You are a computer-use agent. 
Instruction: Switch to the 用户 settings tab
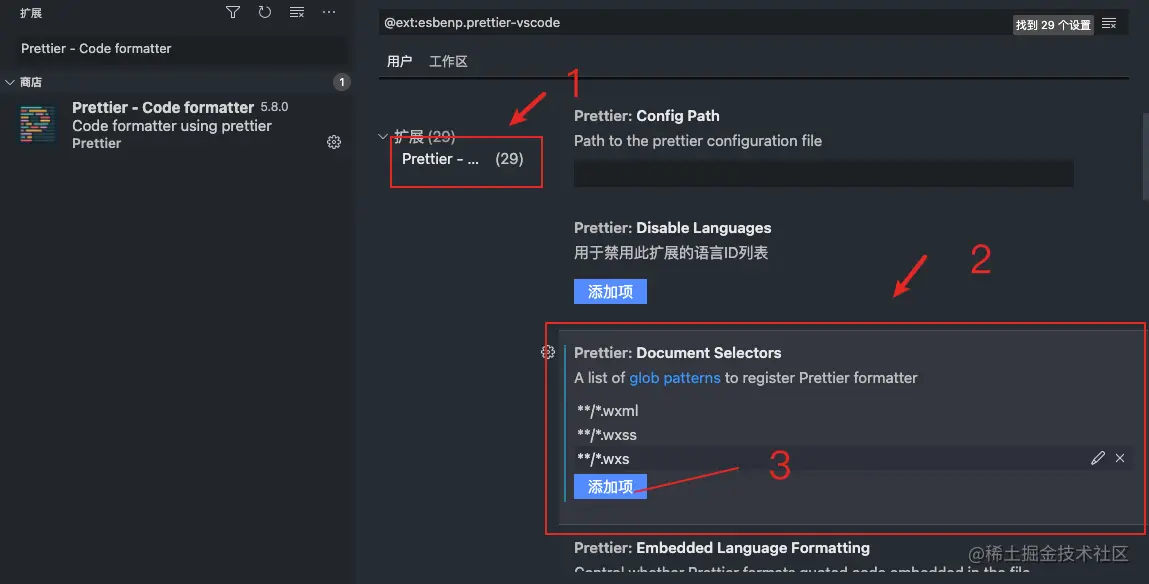399,61
